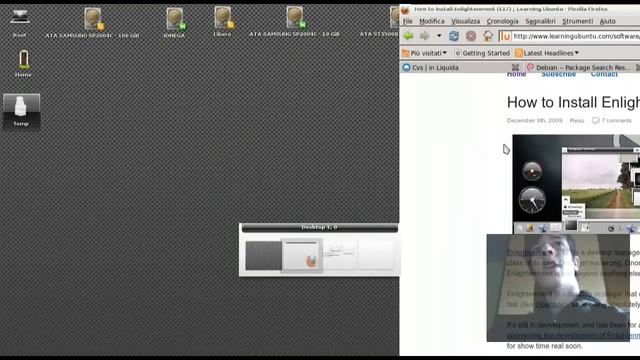Switch to the fourth desktop in the pager
This screenshot has height=360, width=640.
pyautogui.click(x=376, y=256)
